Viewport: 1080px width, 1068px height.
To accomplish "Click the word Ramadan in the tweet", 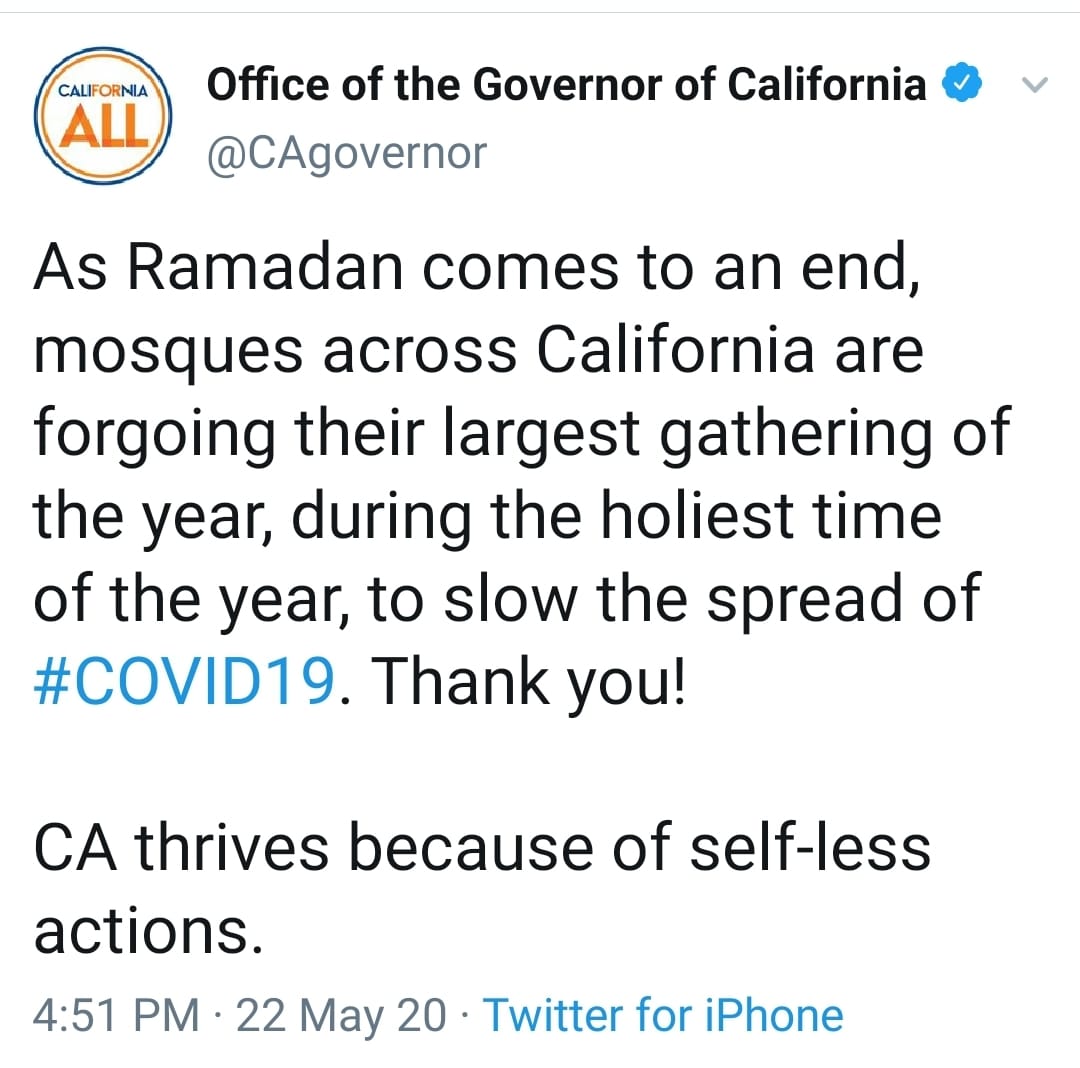I will [265, 267].
